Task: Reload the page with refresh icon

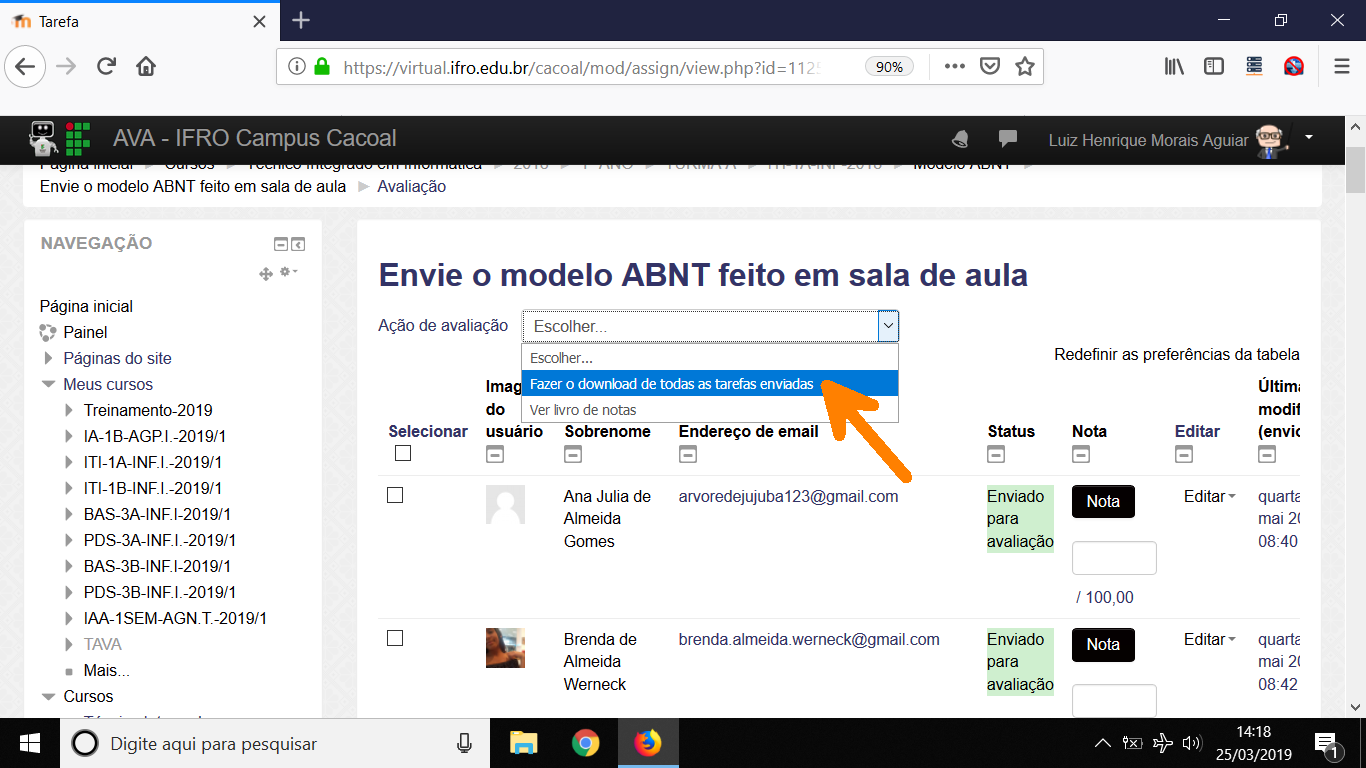Action: click(x=106, y=67)
